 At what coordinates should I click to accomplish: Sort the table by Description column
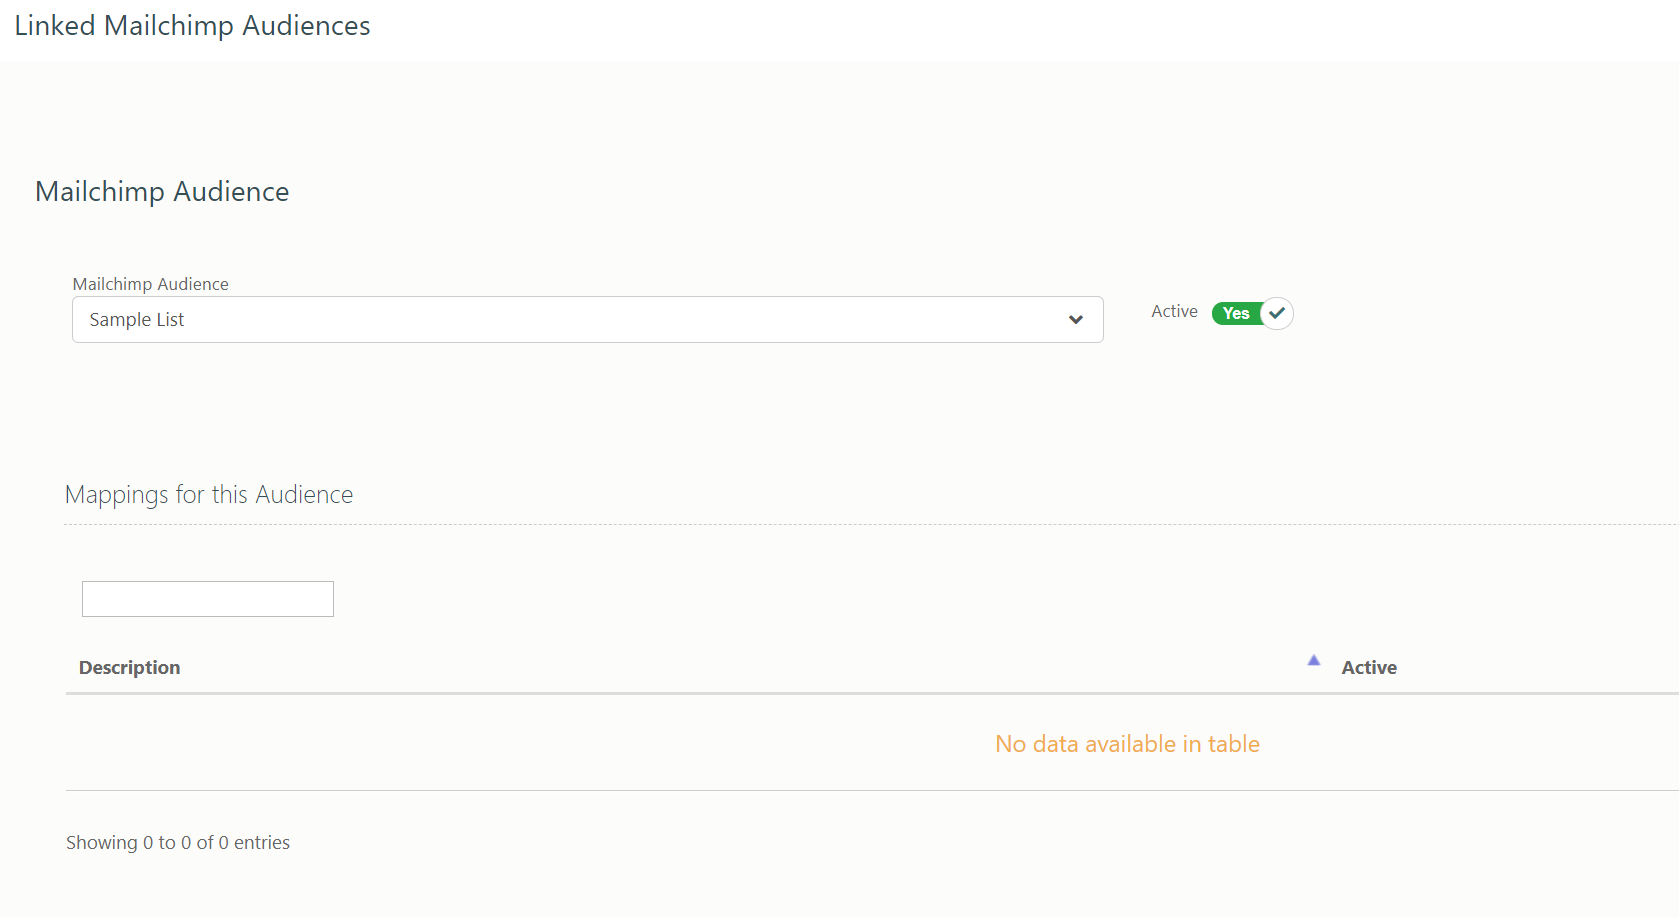130,667
